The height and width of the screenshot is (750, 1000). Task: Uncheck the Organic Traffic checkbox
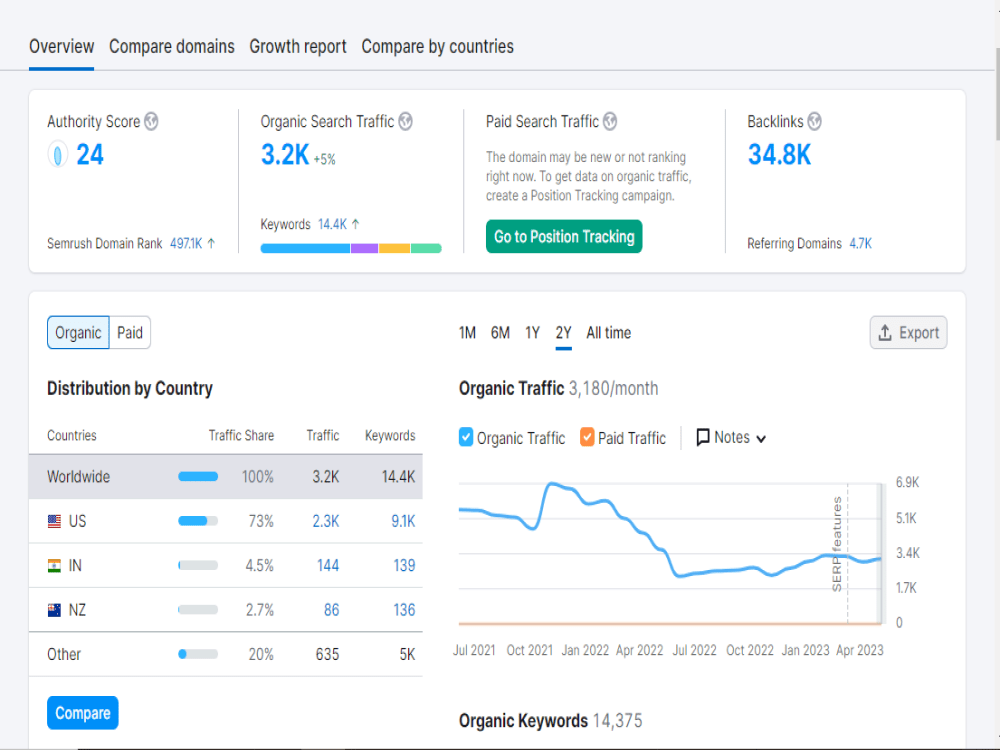point(466,438)
